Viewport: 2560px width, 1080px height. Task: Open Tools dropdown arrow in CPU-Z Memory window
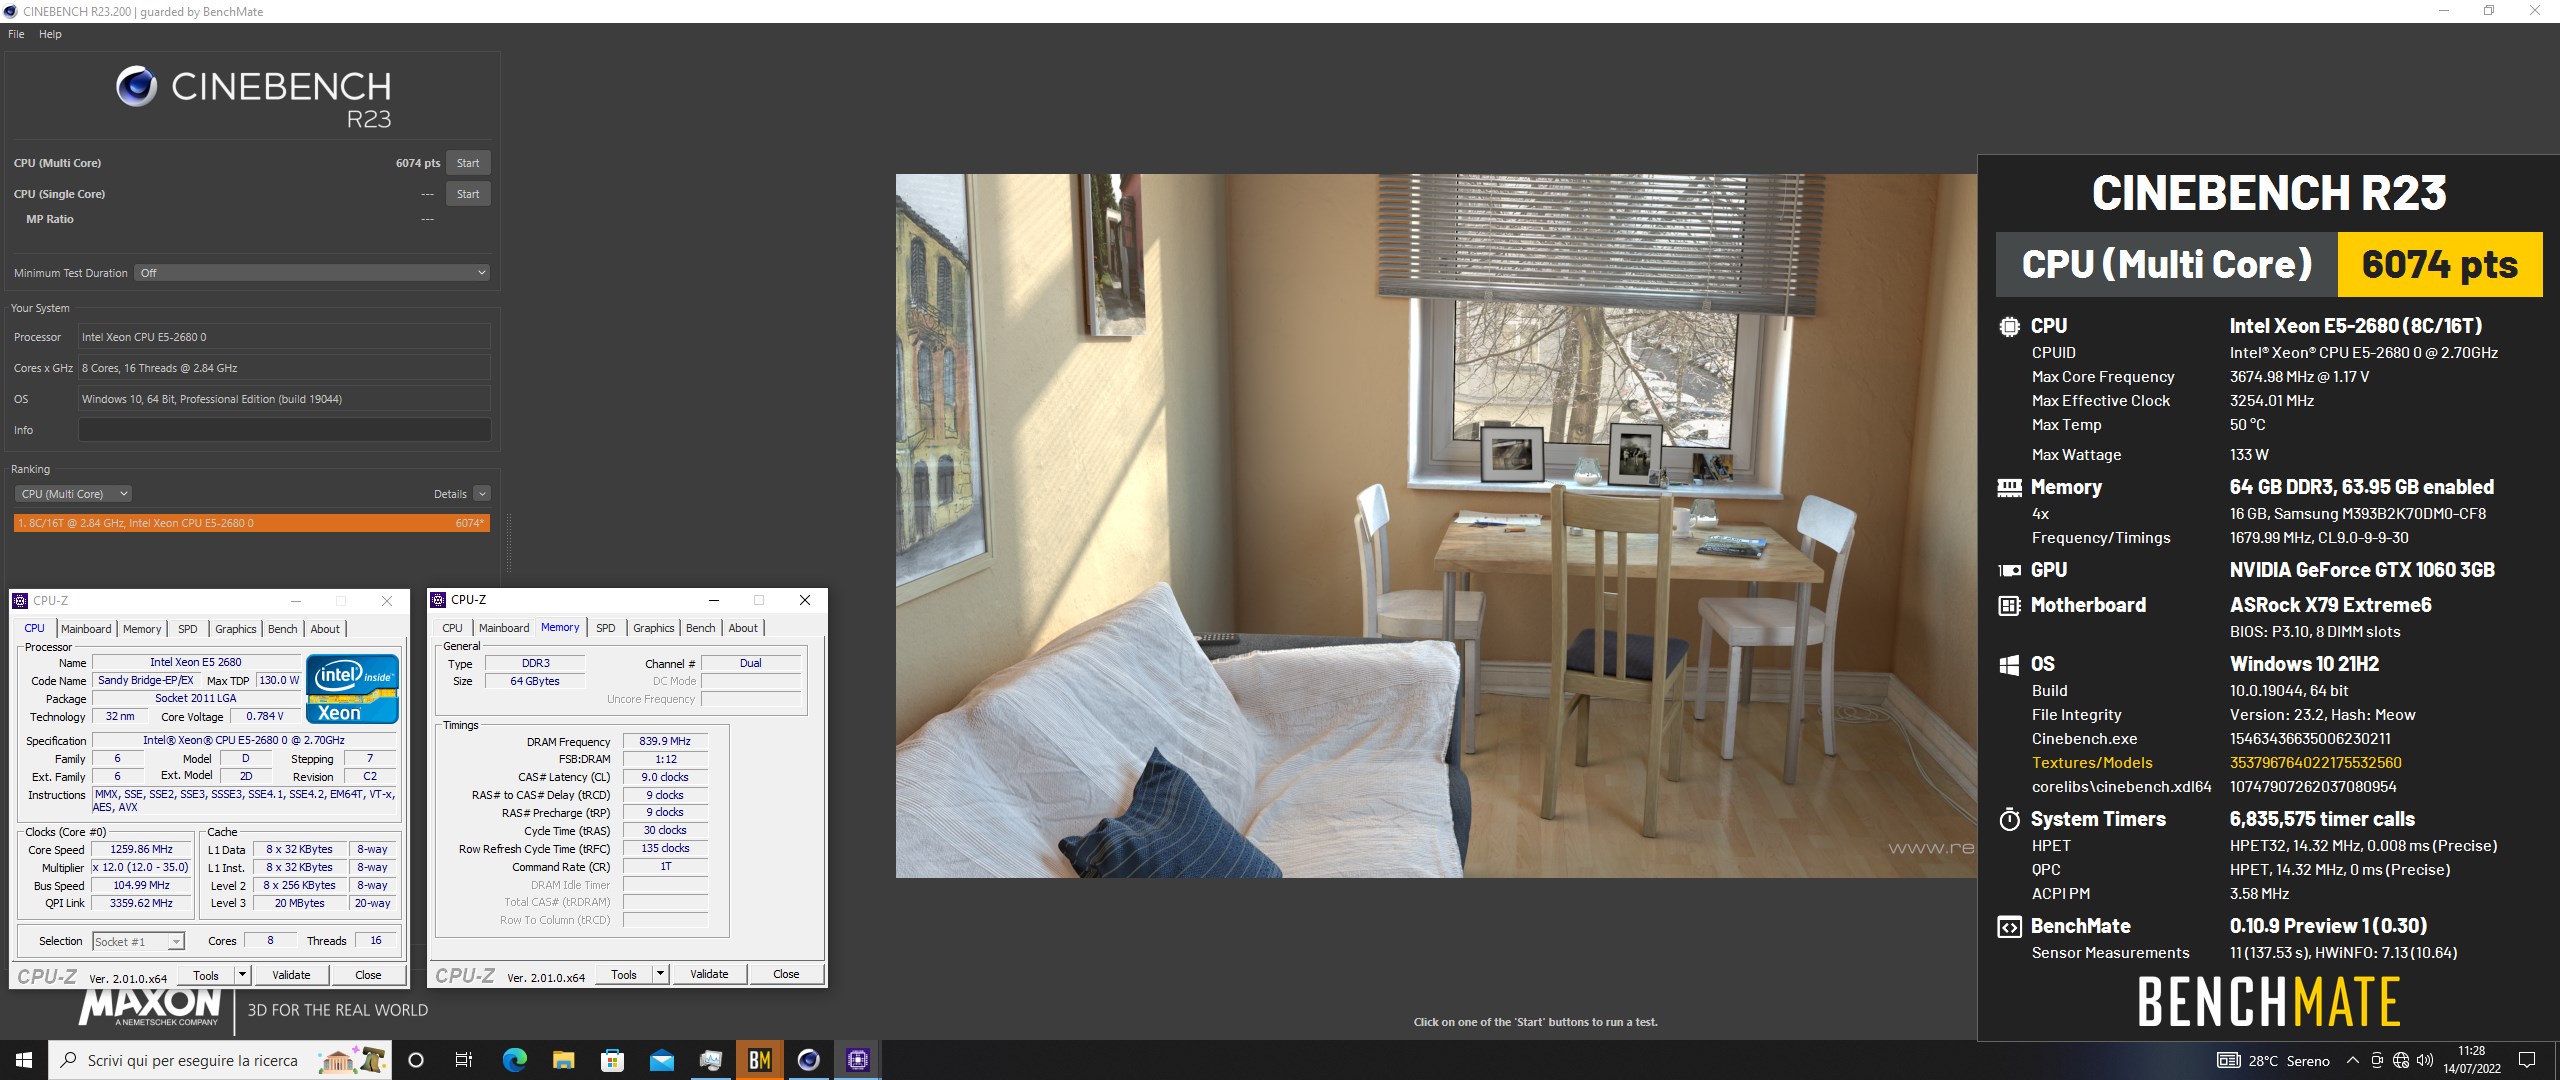(659, 974)
